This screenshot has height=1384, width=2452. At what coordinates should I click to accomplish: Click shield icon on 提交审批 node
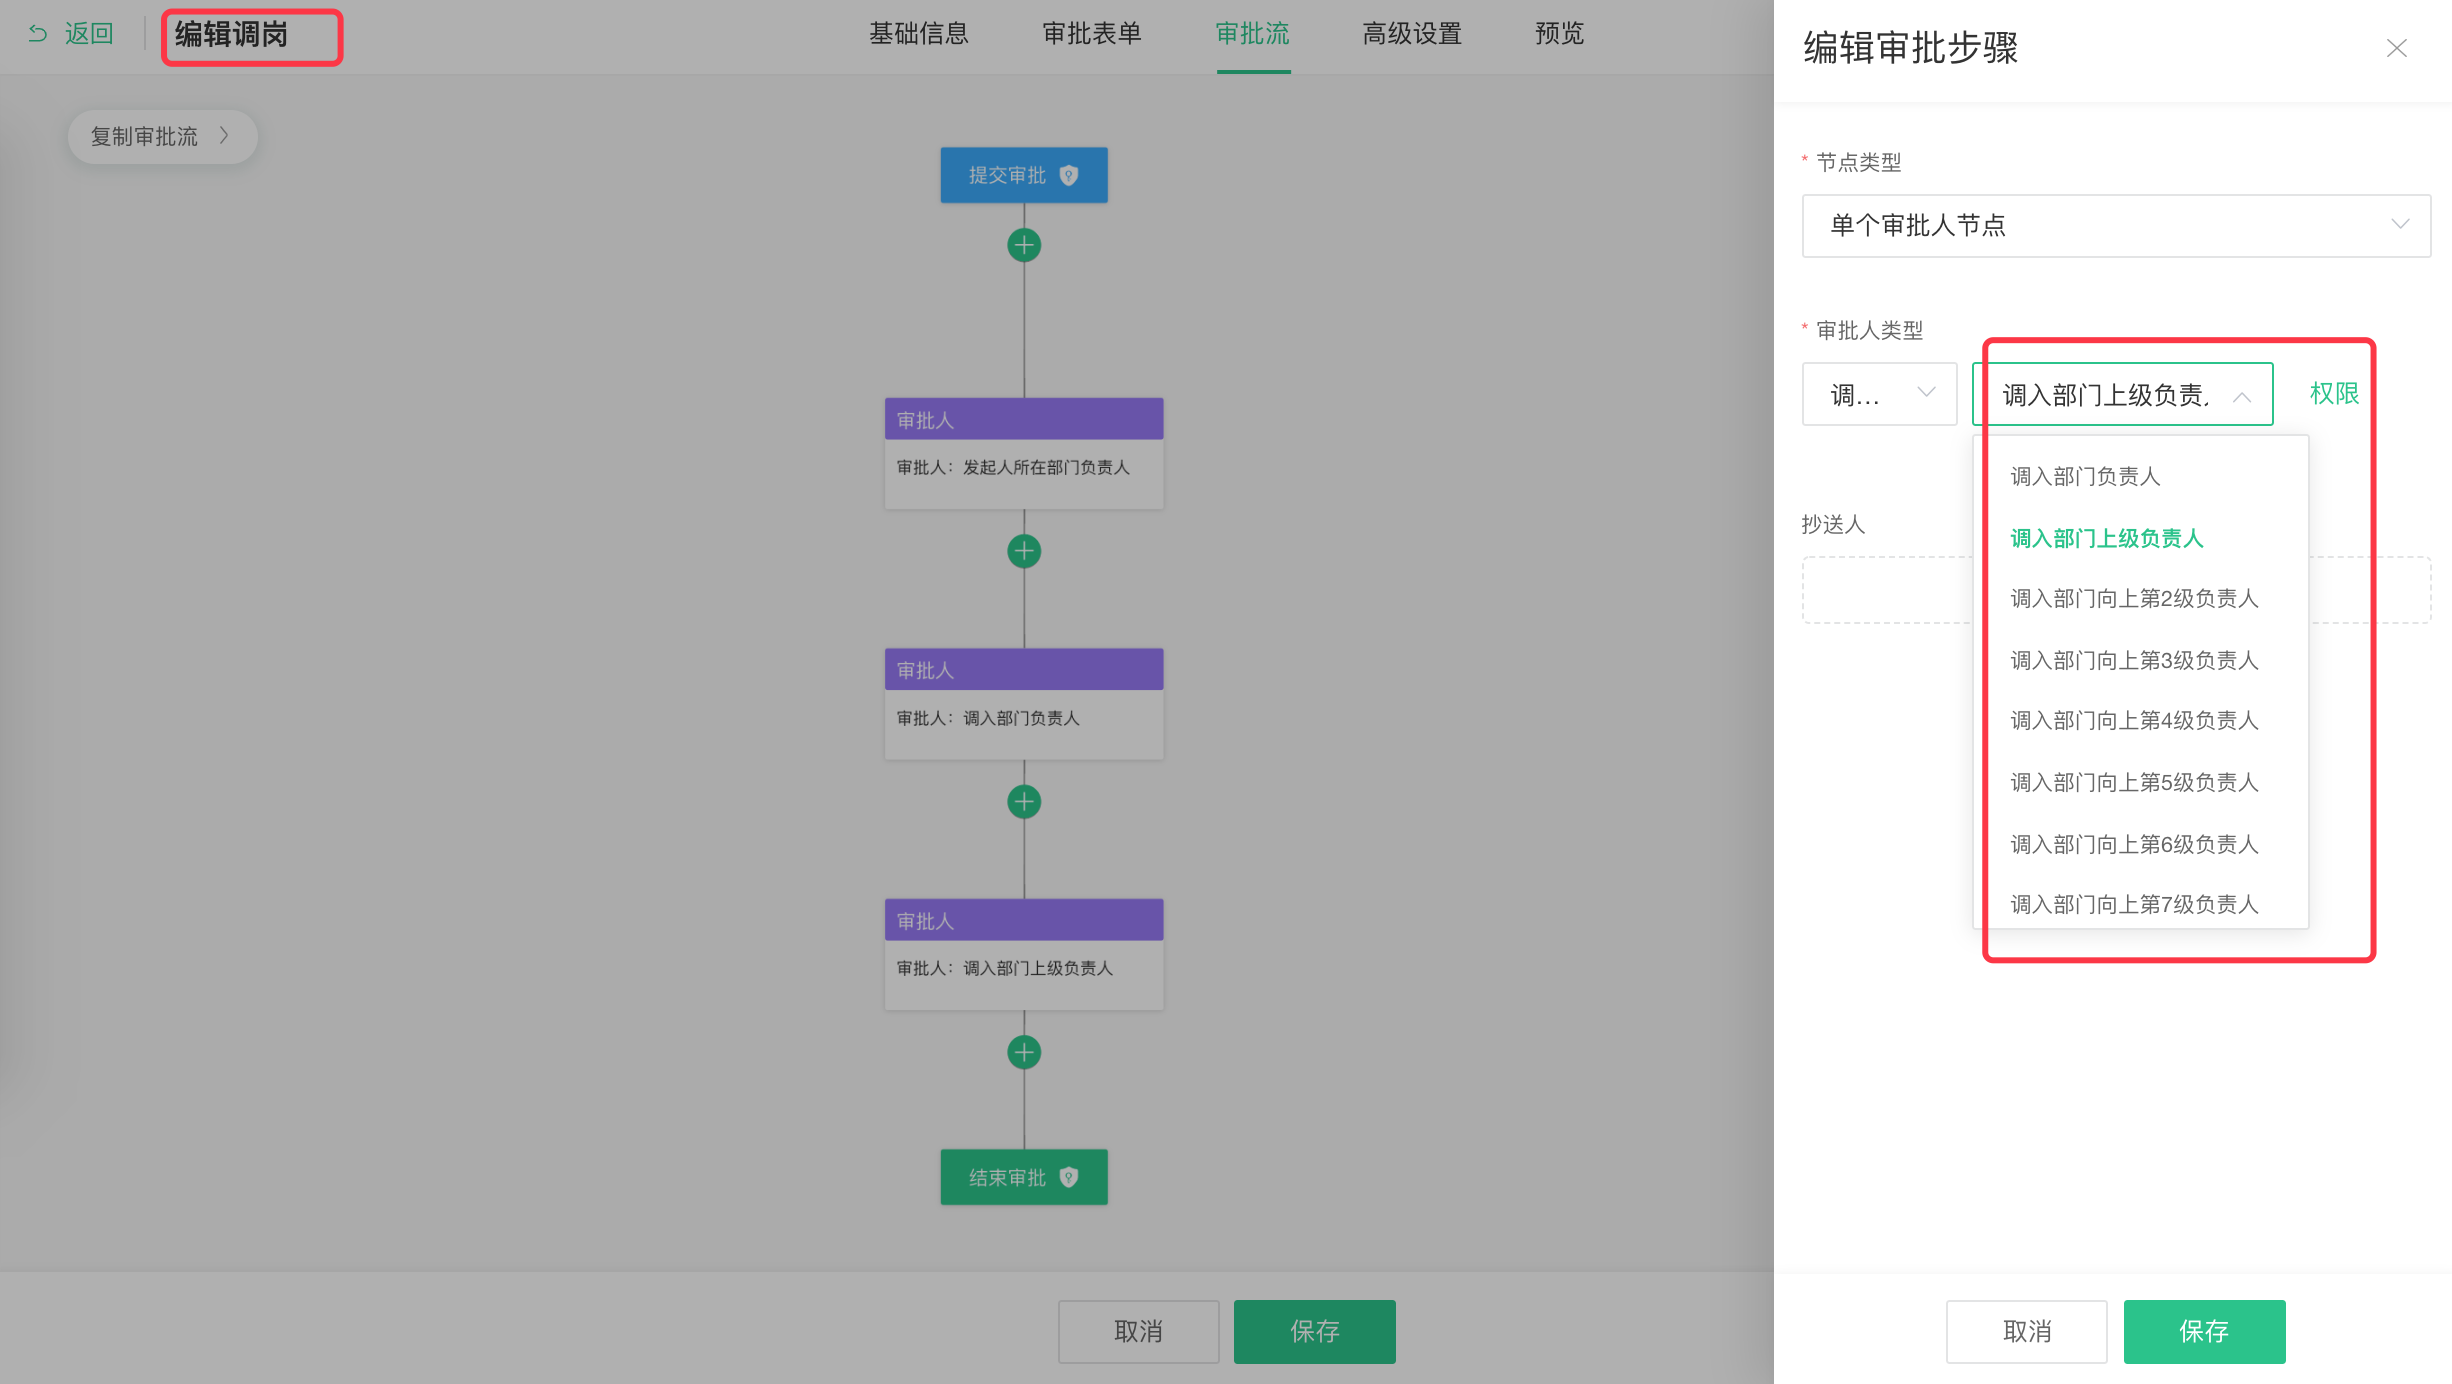coord(1069,175)
